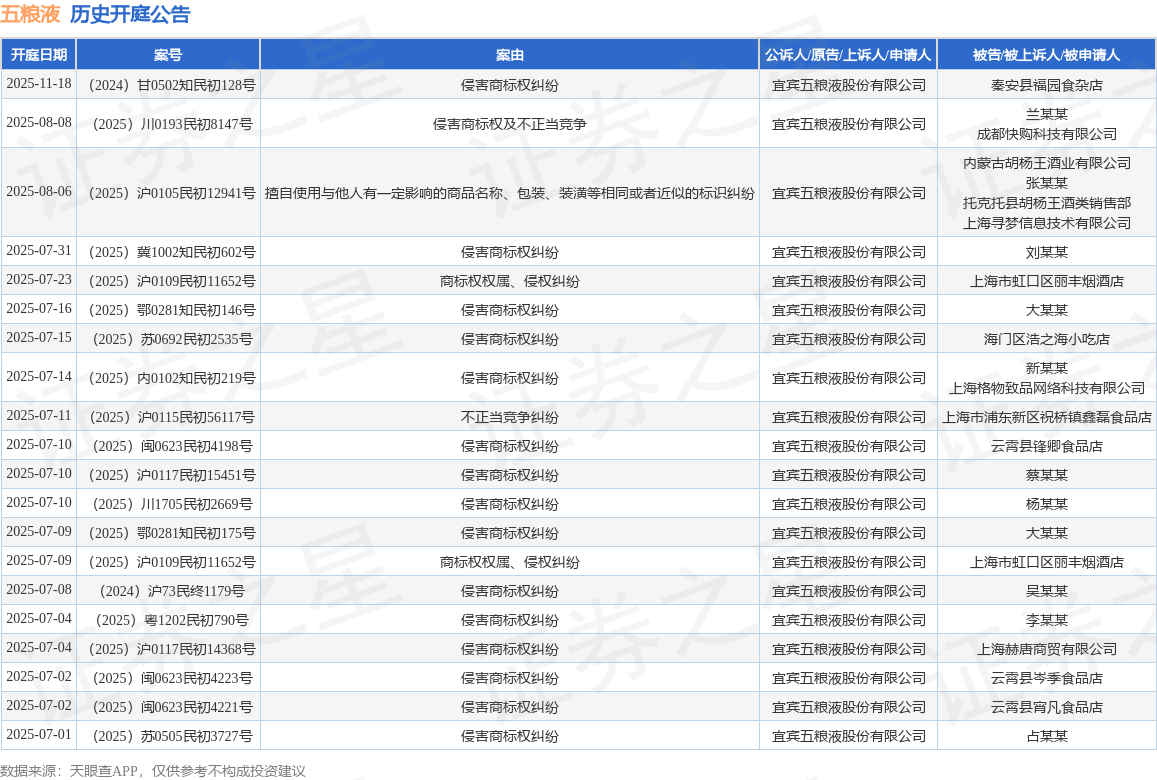Select defendant 吴某某
Viewport: 1157px width, 780px height.
tap(1046, 591)
